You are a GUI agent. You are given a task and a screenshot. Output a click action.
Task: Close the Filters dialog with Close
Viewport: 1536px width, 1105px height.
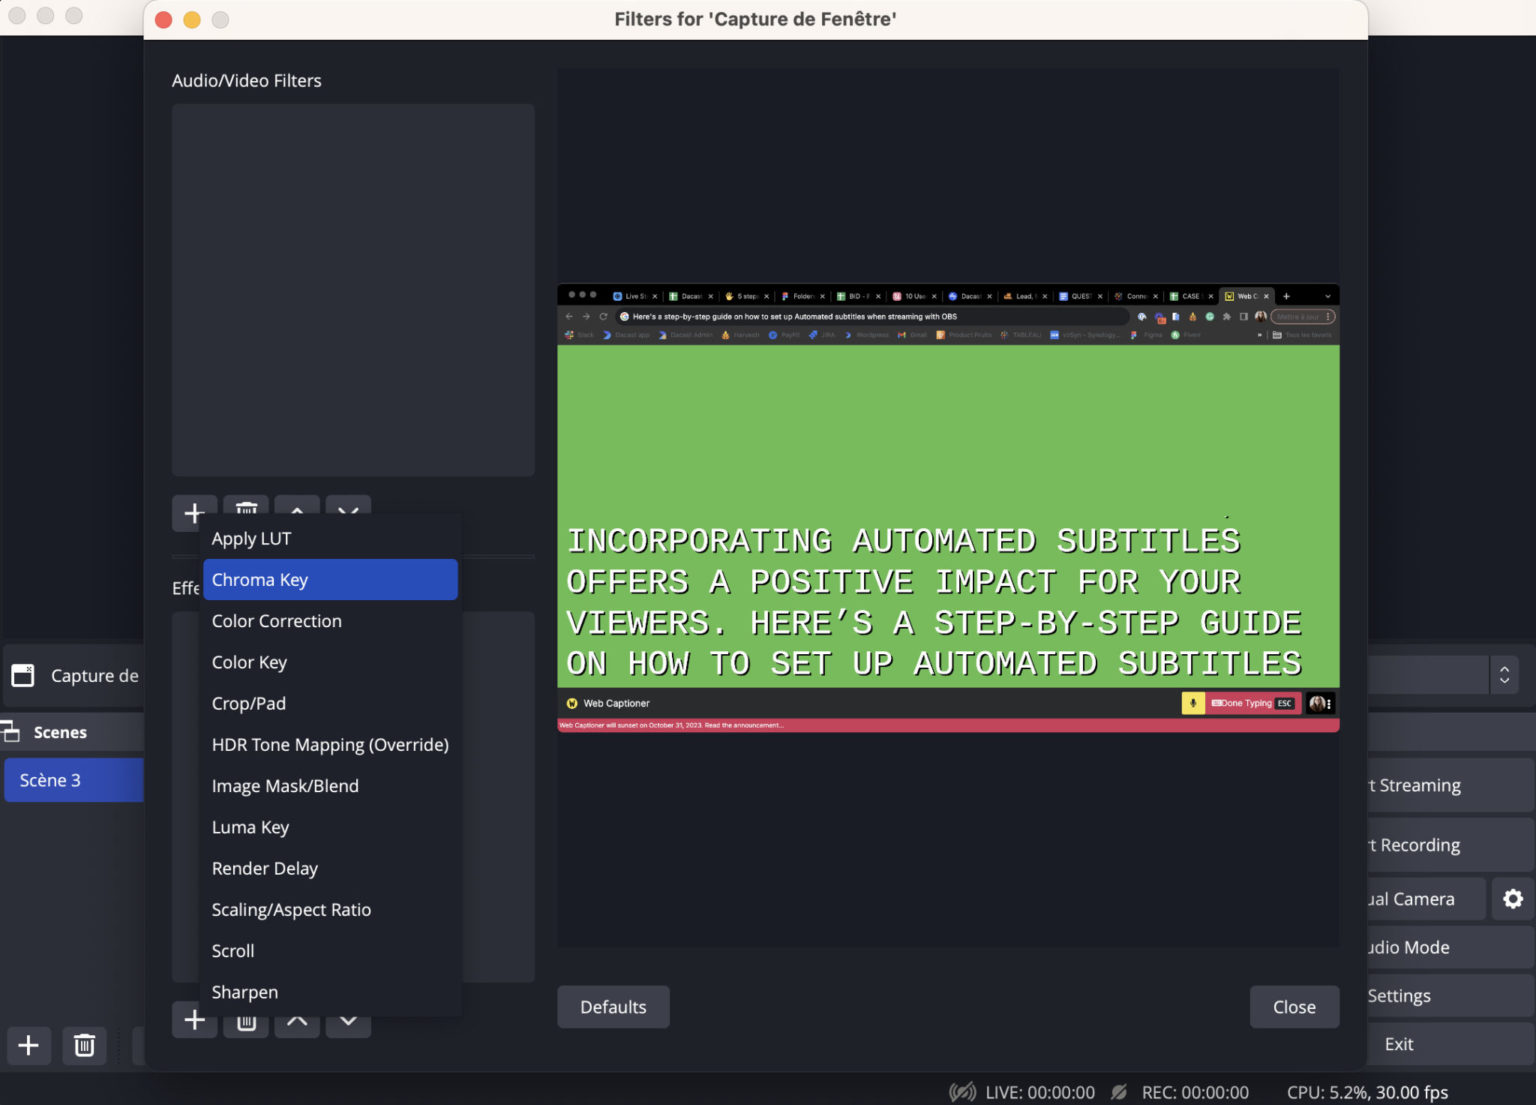[1294, 1007]
